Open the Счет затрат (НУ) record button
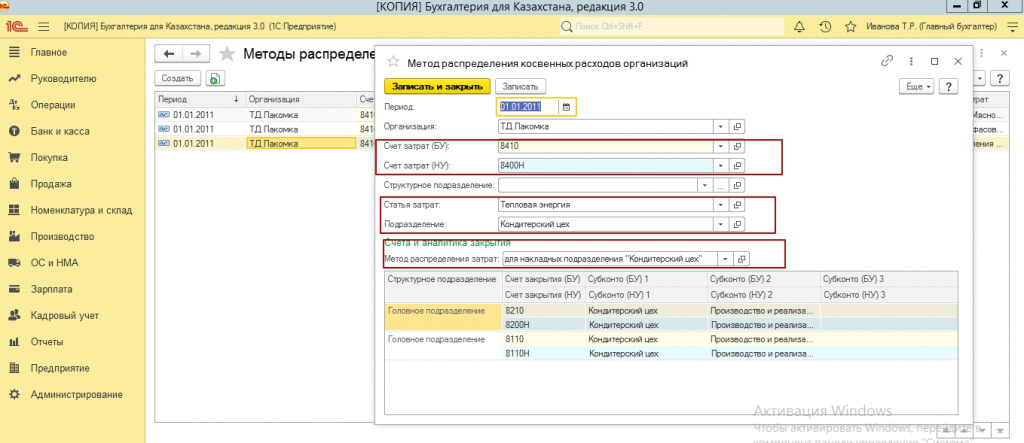The height and width of the screenshot is (443, 1024). click(737, 166)
